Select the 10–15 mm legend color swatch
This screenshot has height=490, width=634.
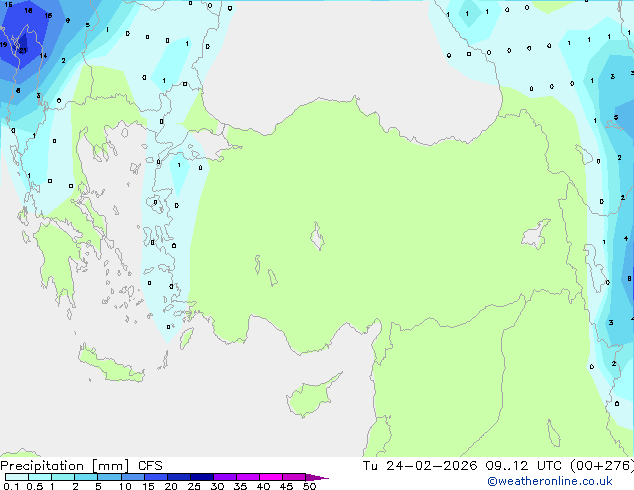[x=132, y=477]
